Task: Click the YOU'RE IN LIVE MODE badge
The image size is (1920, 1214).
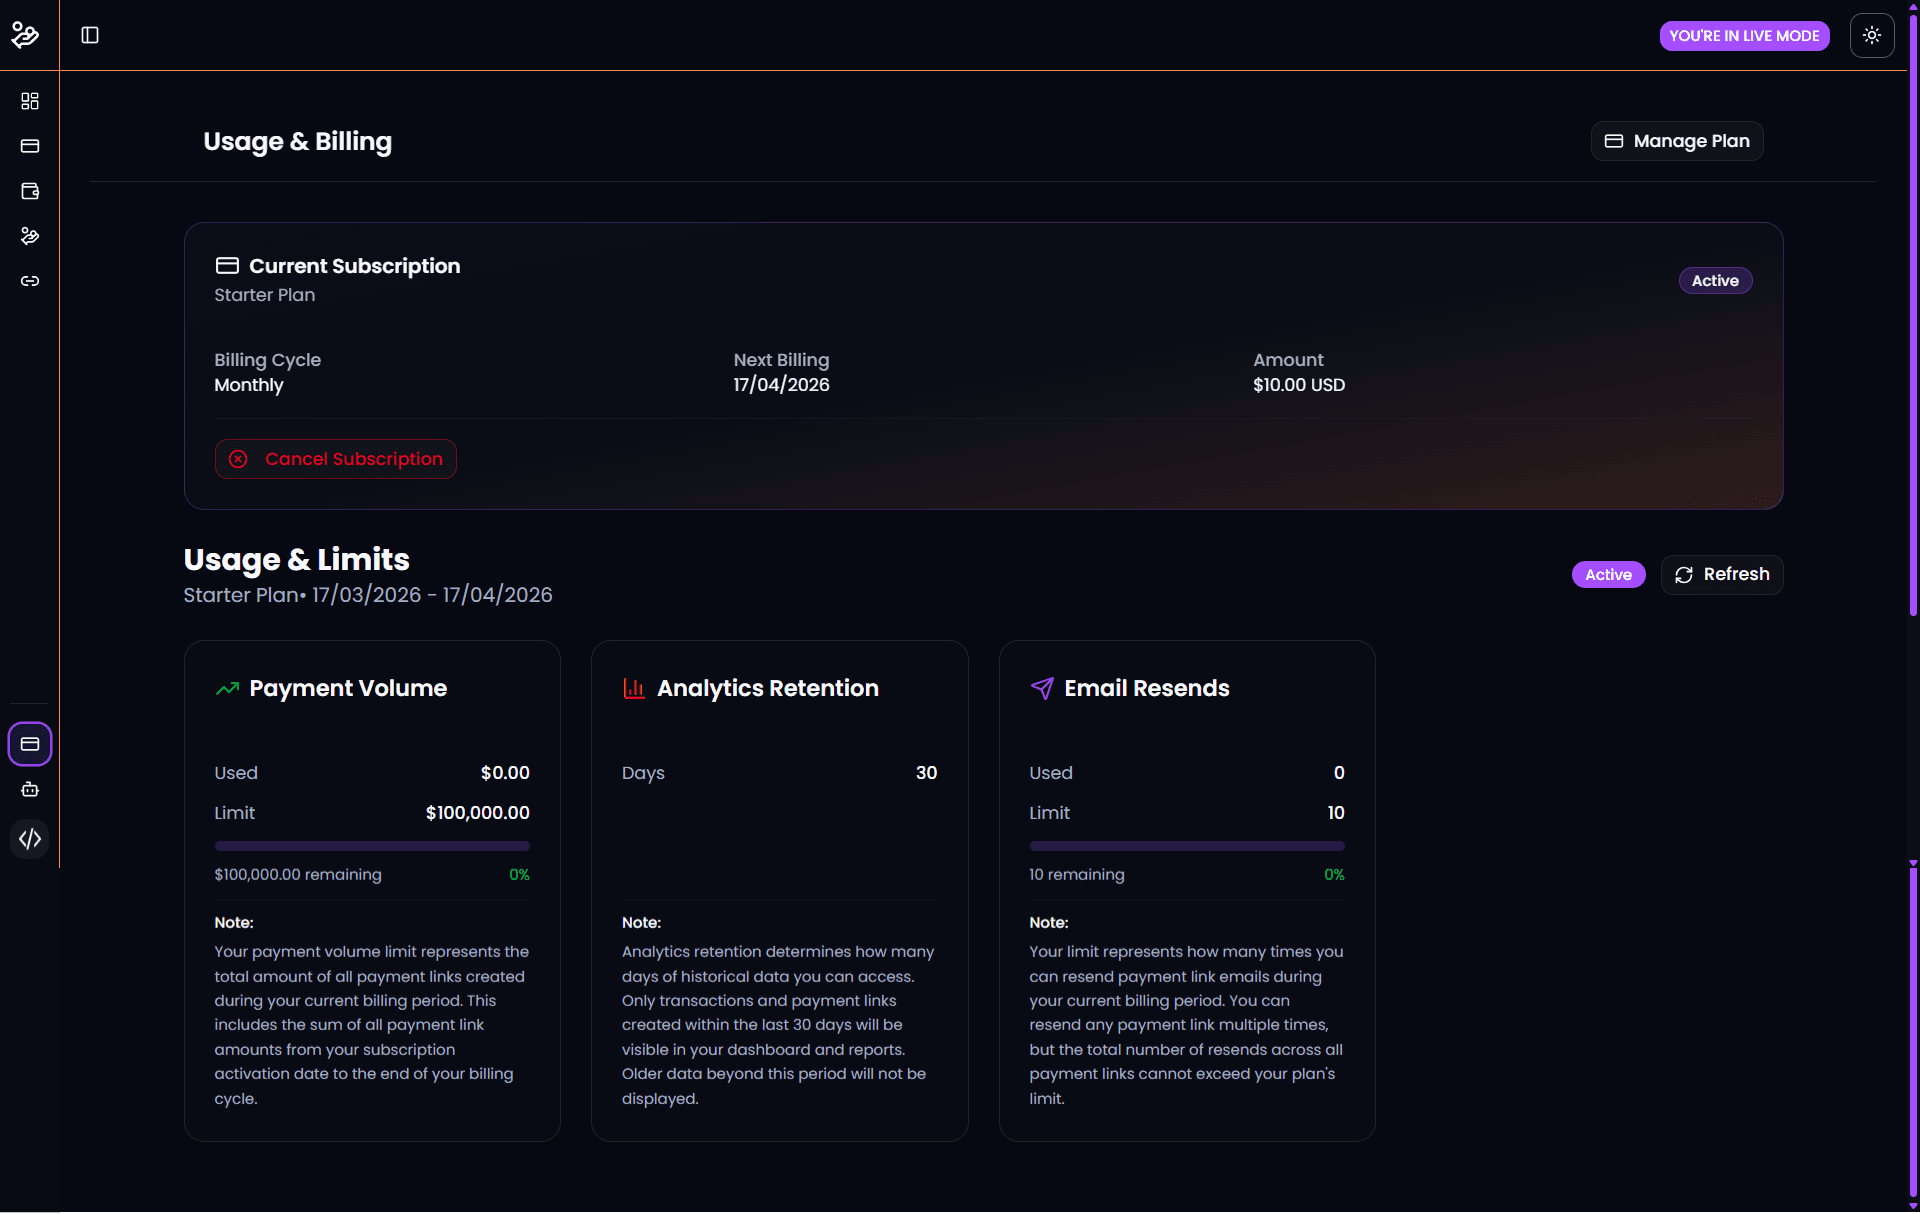Action: [x=1744, y=36]
